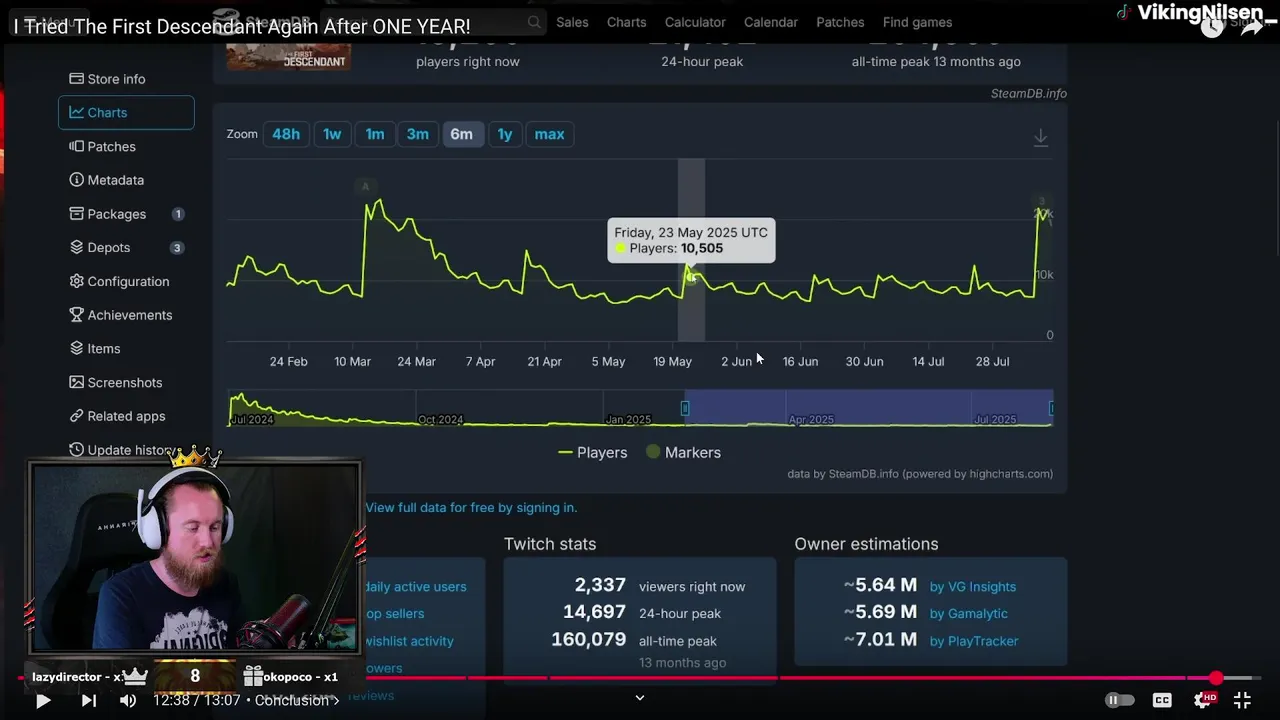Image resolution: width=1280 pixels, height=720 pixels.
Task: Click the First Descendant game thumbnail
Action: coord(288,56)
